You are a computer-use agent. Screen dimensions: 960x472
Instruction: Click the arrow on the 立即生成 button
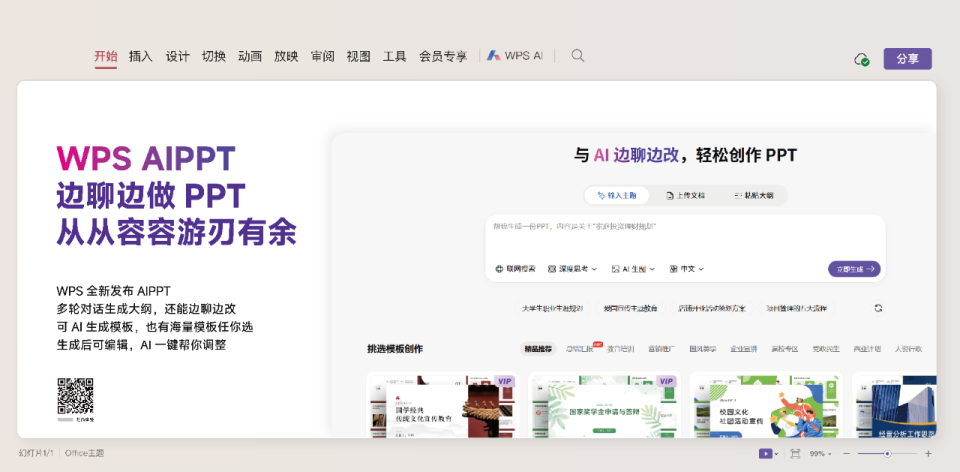[x=870, y=269]
